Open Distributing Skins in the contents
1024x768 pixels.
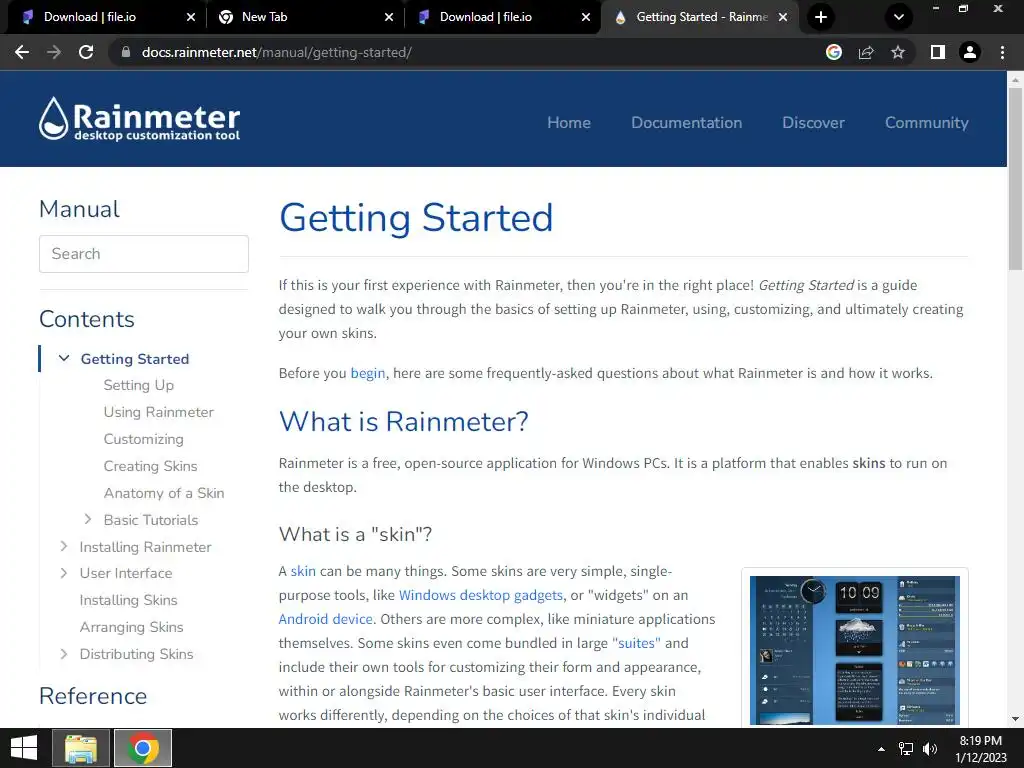pos(136,654)
